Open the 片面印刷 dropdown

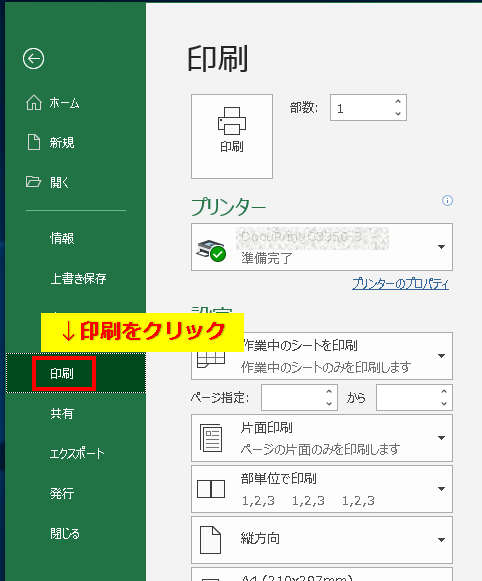pos(322,438)
